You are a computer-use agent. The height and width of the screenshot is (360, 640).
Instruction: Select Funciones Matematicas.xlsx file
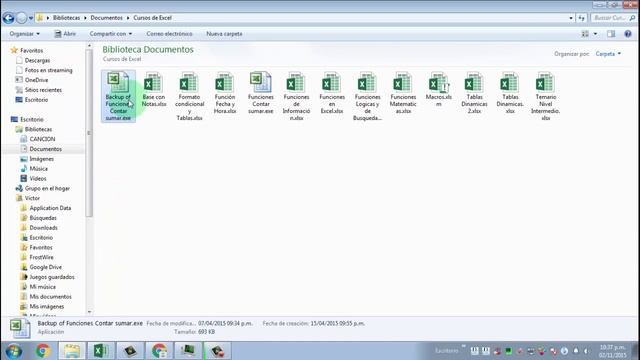click(x=403, y=93)
